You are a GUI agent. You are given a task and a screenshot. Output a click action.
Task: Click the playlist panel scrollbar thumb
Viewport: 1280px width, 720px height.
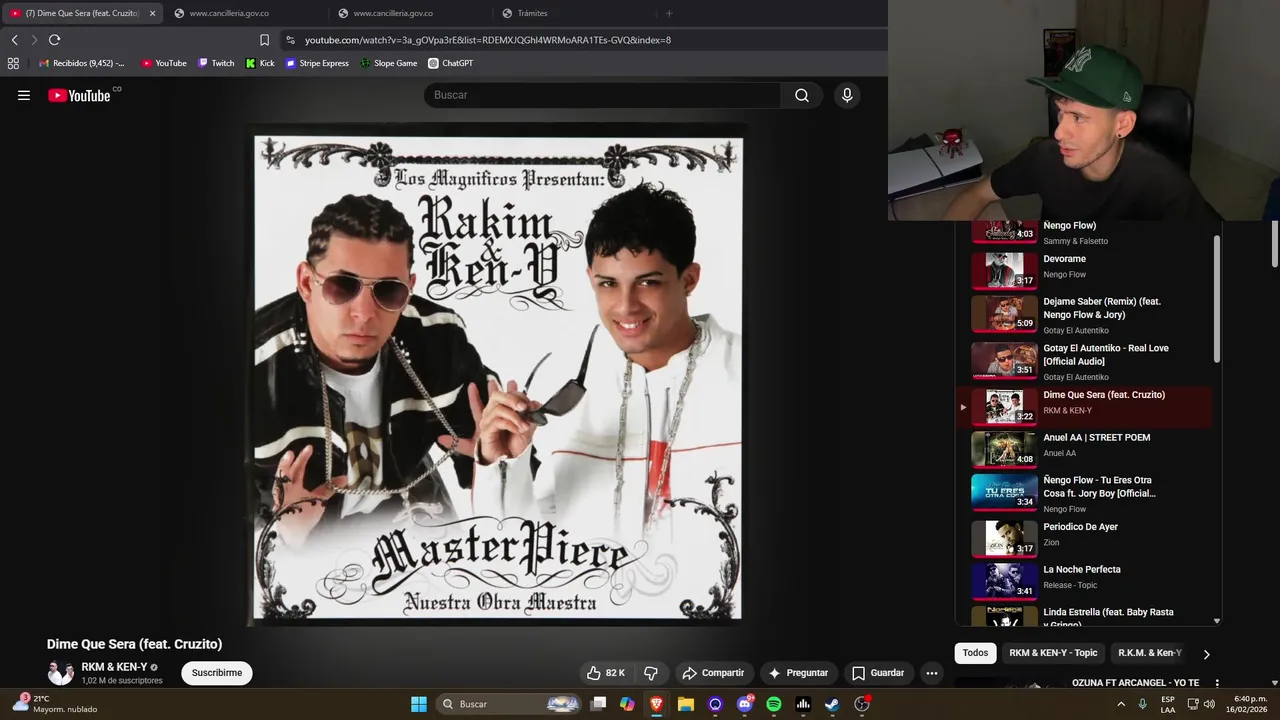pos(1217,299)
